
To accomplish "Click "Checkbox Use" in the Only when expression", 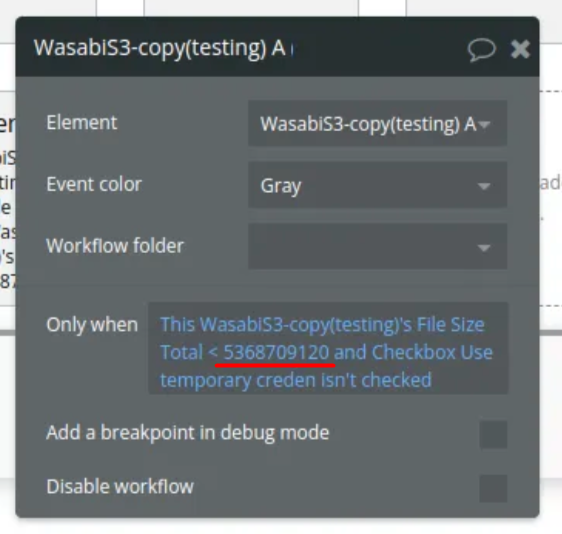I will click(x=432, y=353).
